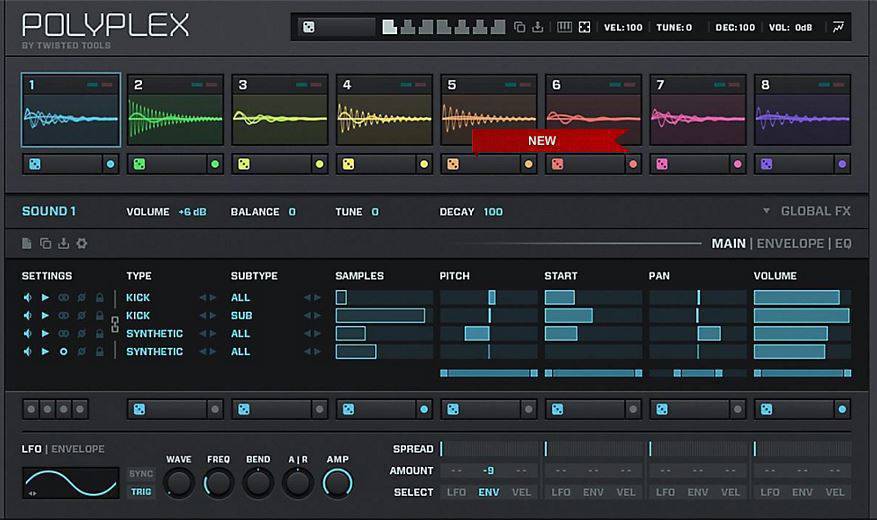Click the TRIG button

[141, 491]
